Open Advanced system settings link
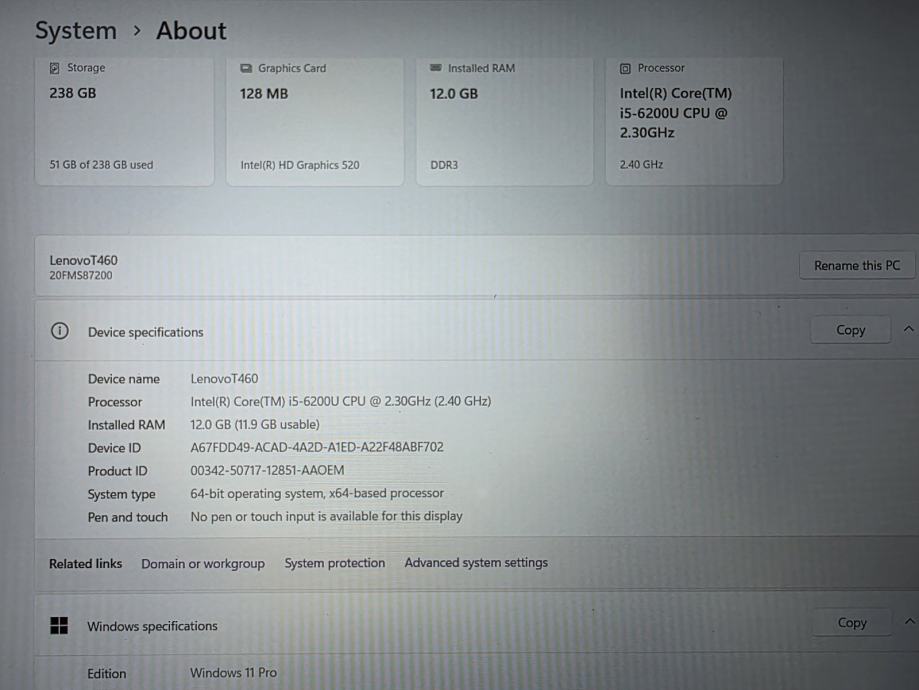The width and height of the screenshot is (919, 690). [476, 562]
